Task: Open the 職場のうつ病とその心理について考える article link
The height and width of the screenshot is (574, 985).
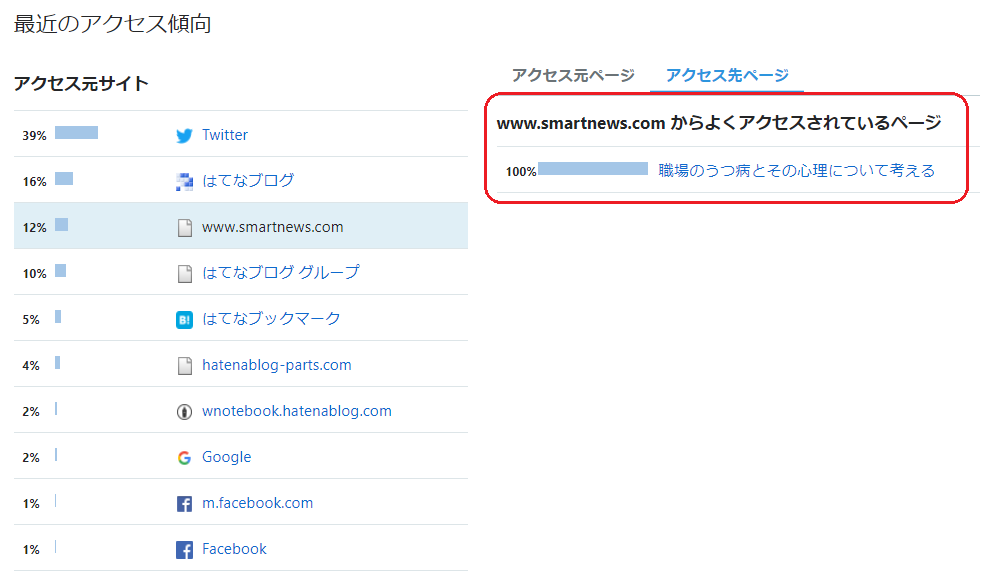Action: tap(797, 170)
